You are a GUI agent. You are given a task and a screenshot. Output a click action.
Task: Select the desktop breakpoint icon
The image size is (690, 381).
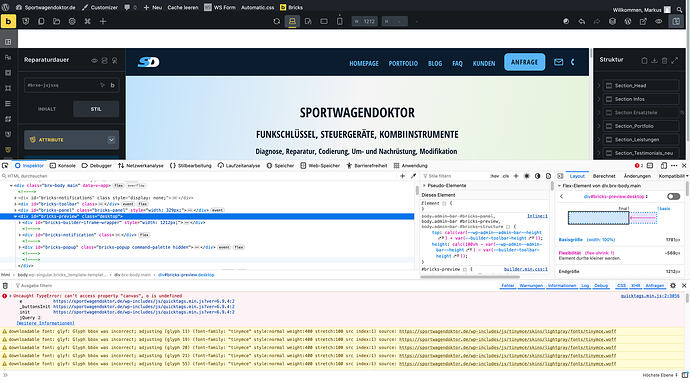coord(292,21)
